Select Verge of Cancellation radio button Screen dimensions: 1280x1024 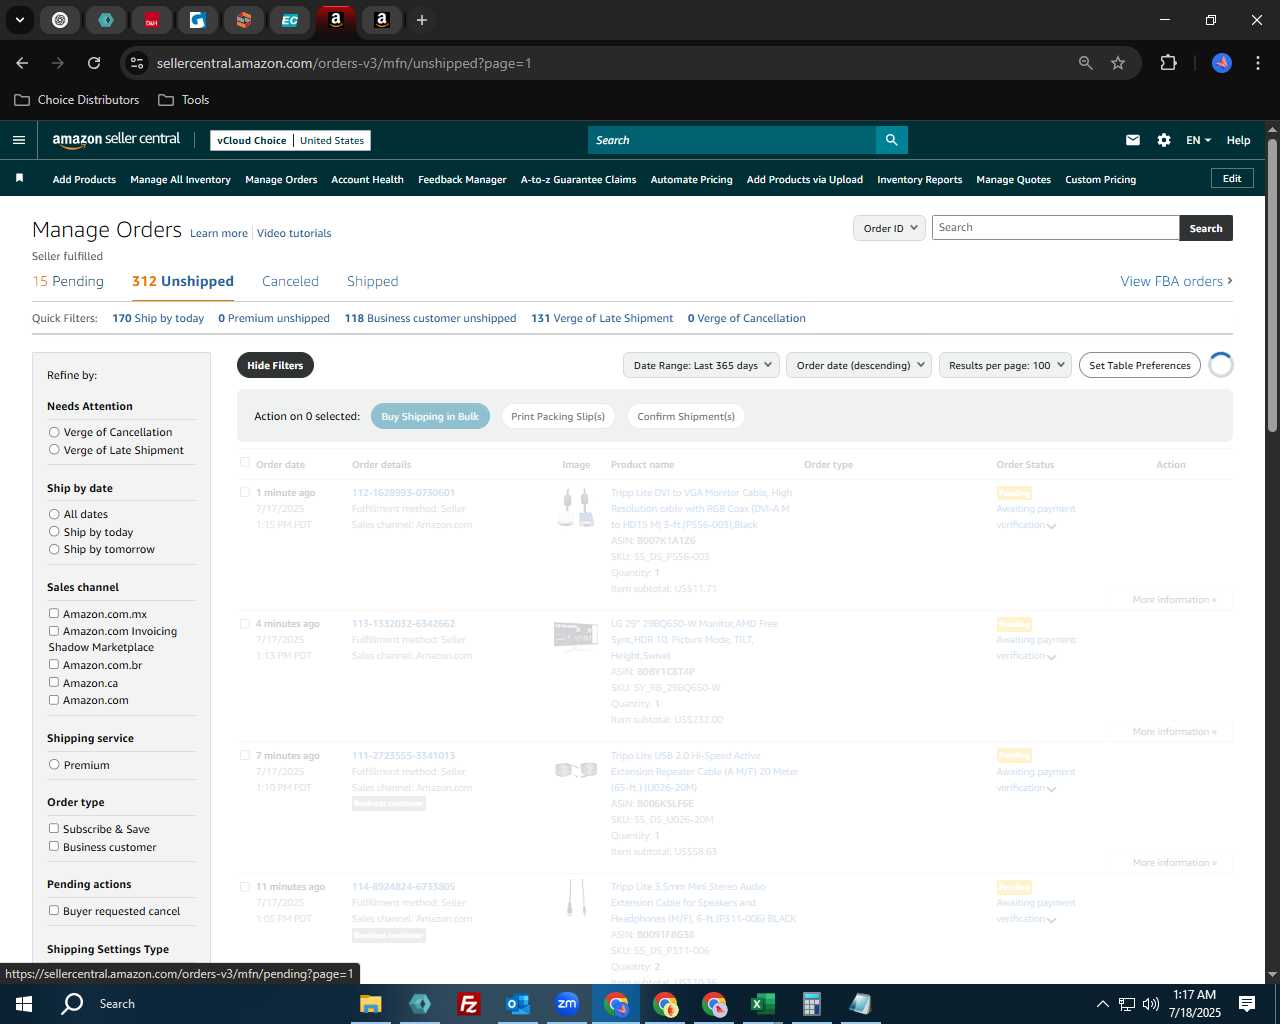click(x=54, y=432)
